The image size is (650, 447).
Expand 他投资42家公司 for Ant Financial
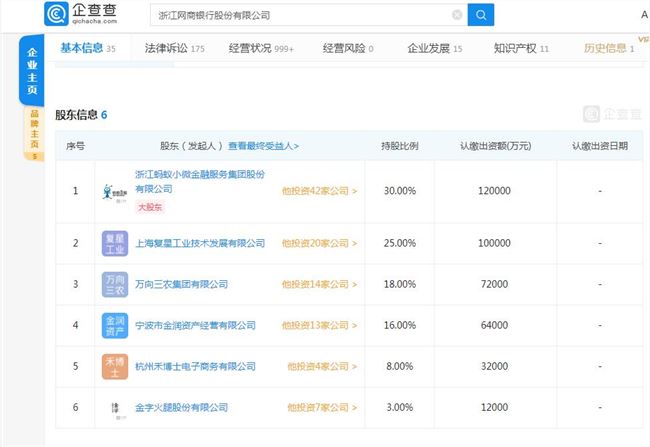[319, 191]
